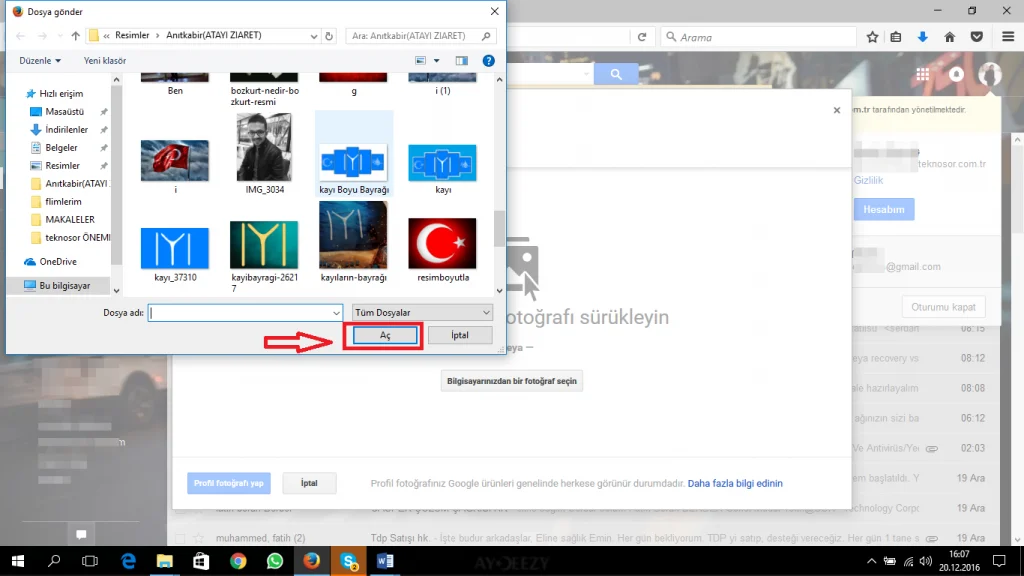Click the Firefox bookmark star icon
This screenshot has height=576, width=1024.
(x=872, y=37)
